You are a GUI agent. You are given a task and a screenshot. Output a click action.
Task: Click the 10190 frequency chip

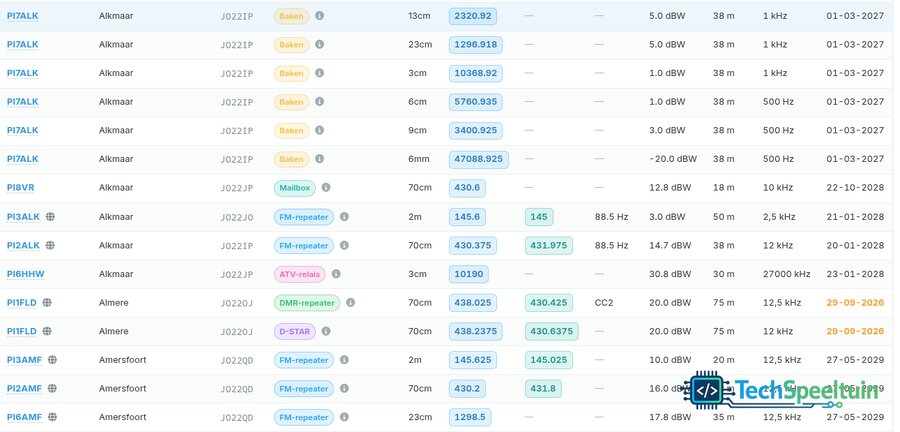click(x=468, y=274)
